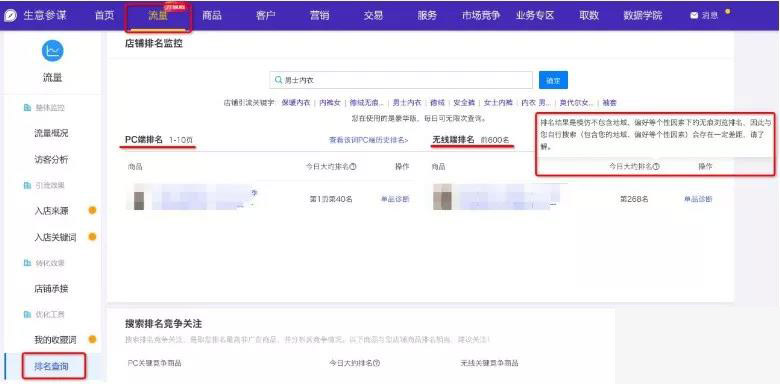Screen dimensions: 780x384
Task: Open 入店来源 in the sidebar
Action: pos(51,211)
